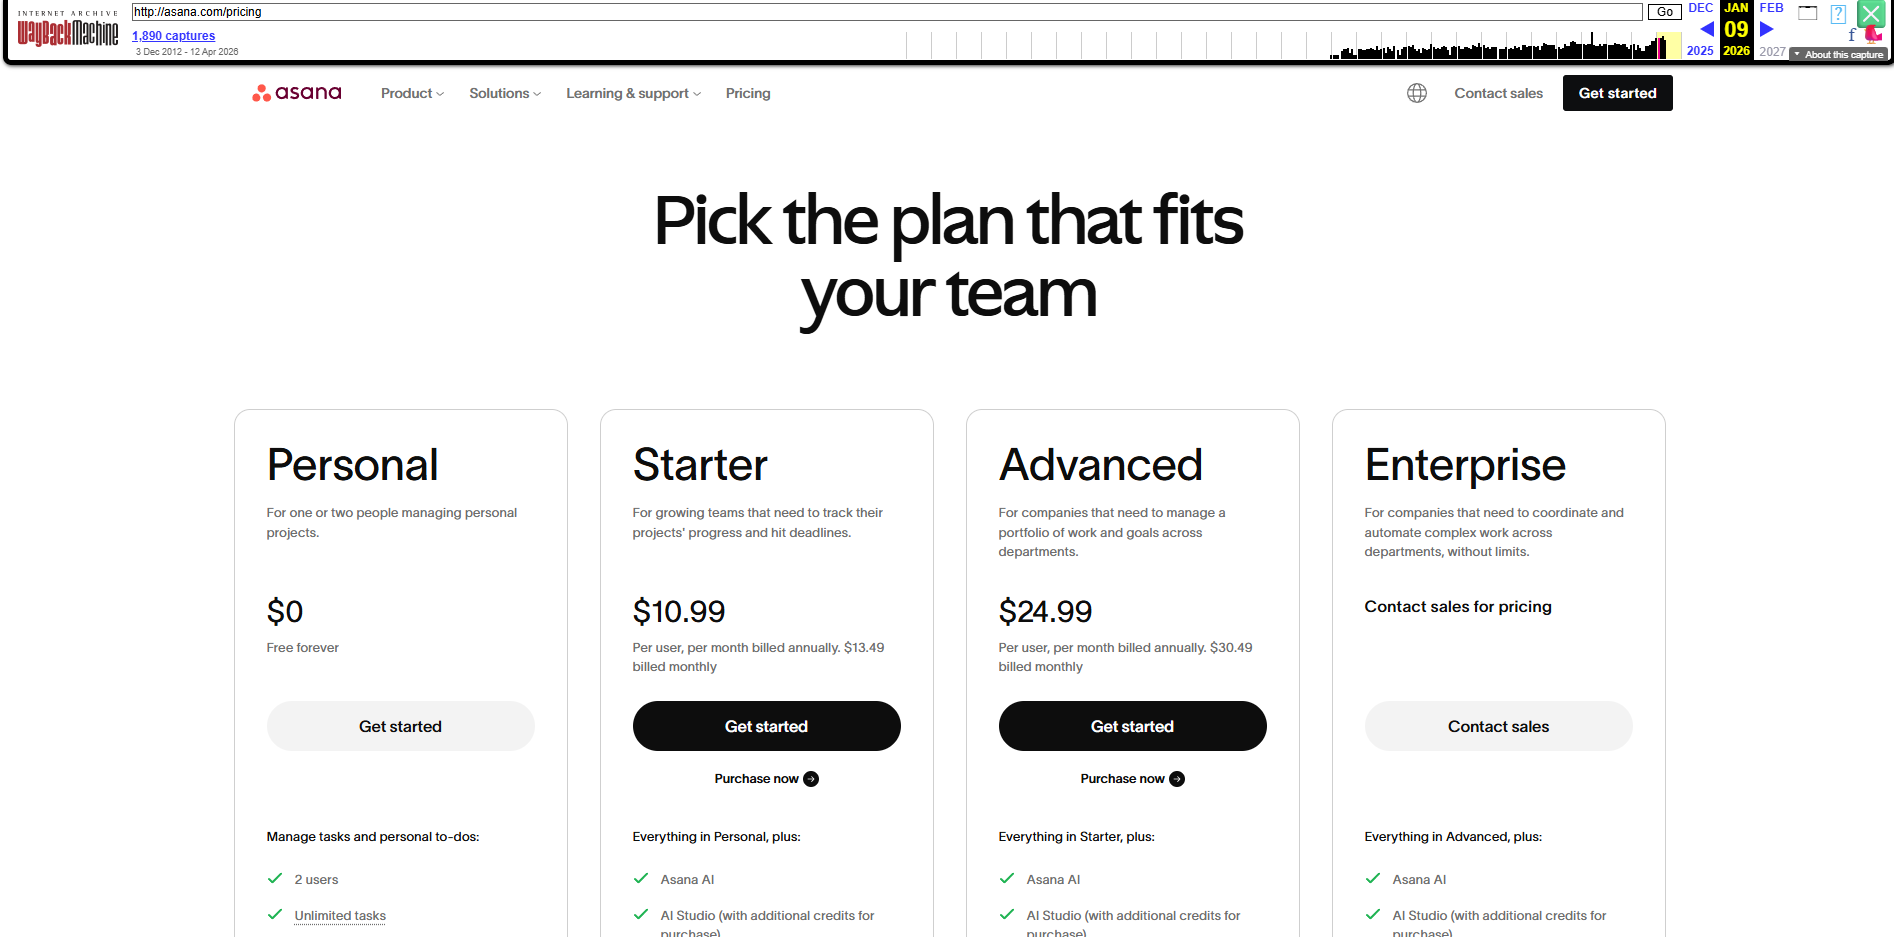Open the Solutions dropdown

point(504,93)
